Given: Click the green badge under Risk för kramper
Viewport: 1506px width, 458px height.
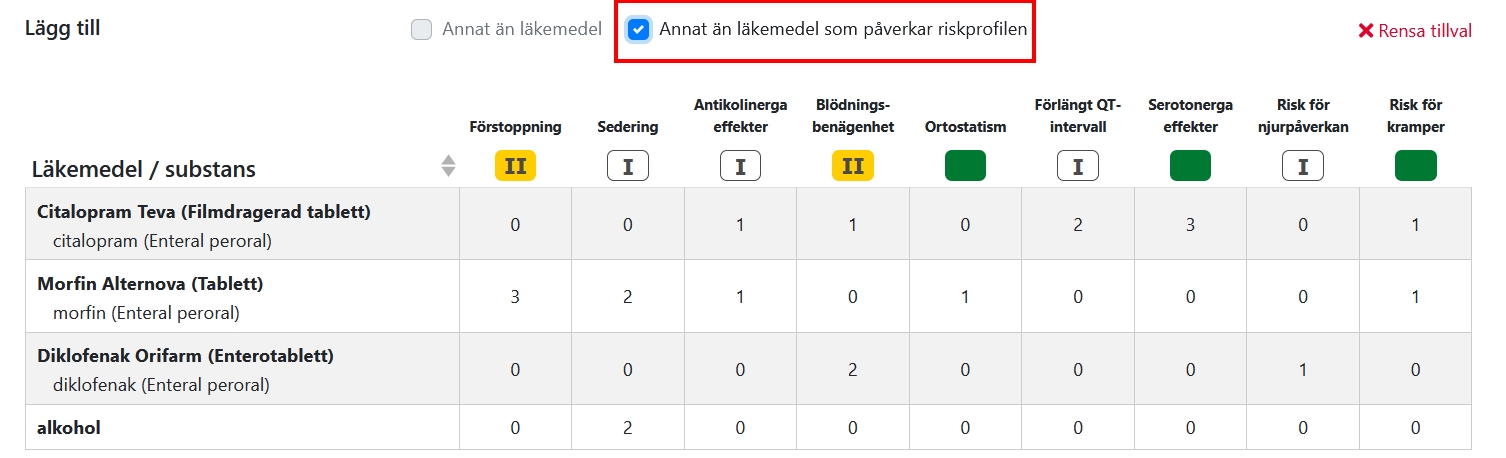Looking at the screenshot, I should click(x=1415, y=166).
